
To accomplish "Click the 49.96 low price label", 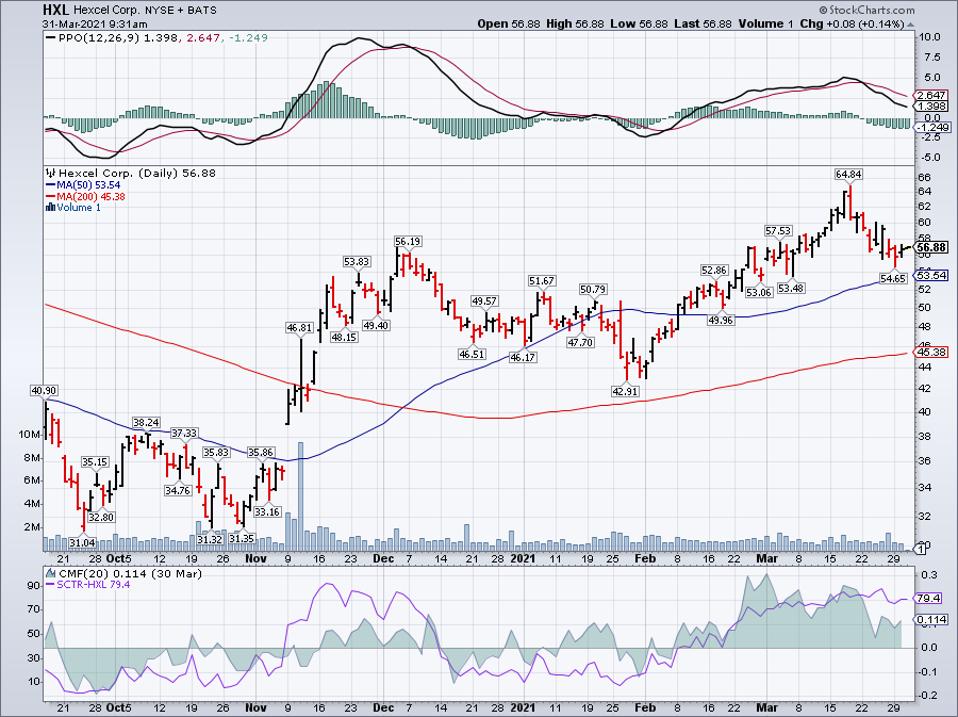I will coord(720,320).
